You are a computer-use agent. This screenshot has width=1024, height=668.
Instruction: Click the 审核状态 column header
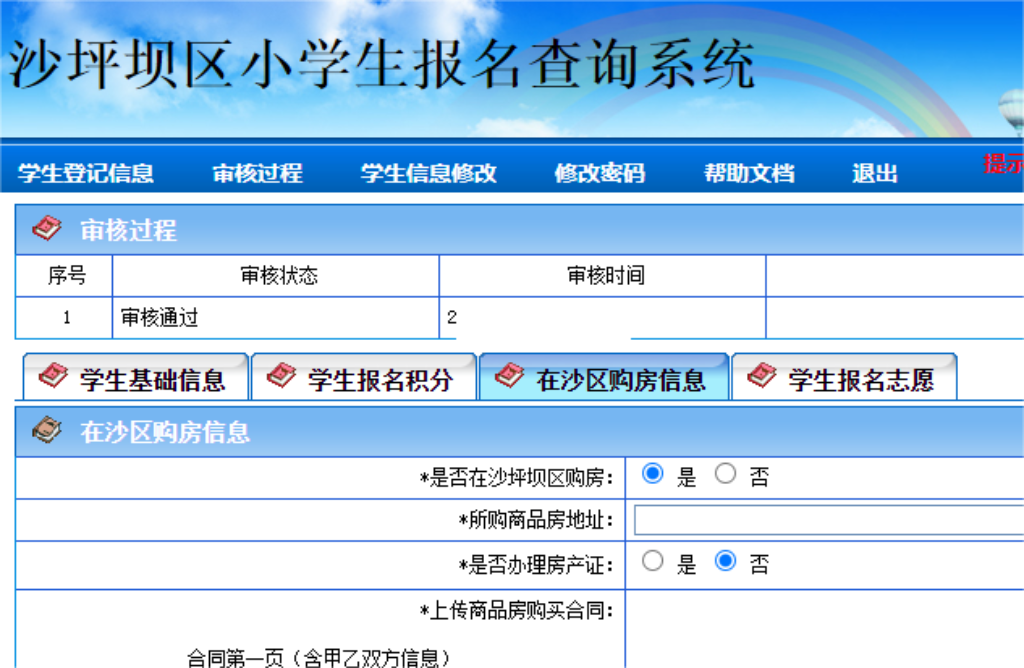pos(276,276)
